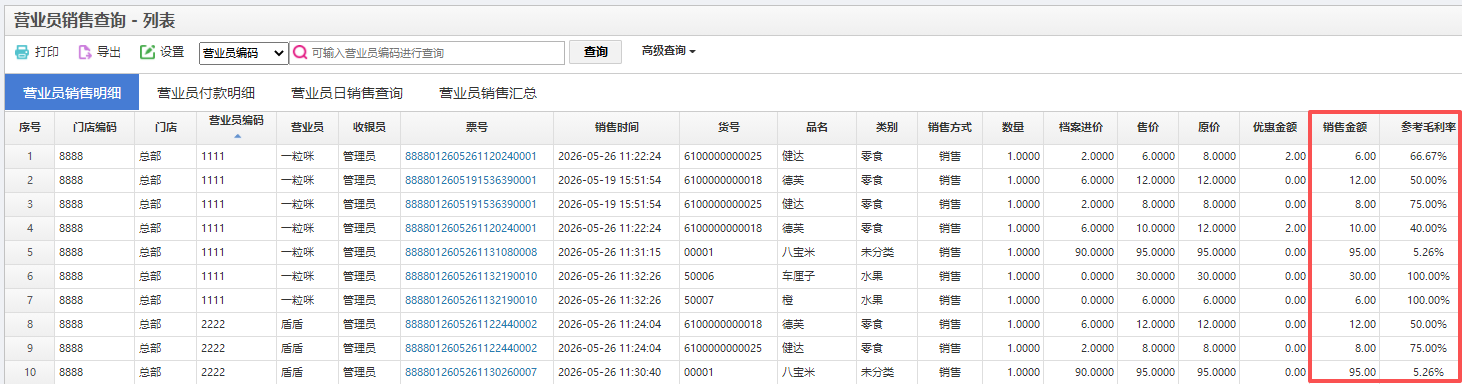Switch to 营业员销售汇总 tab
1462x384 pixels.
click(x=488, y=93)
